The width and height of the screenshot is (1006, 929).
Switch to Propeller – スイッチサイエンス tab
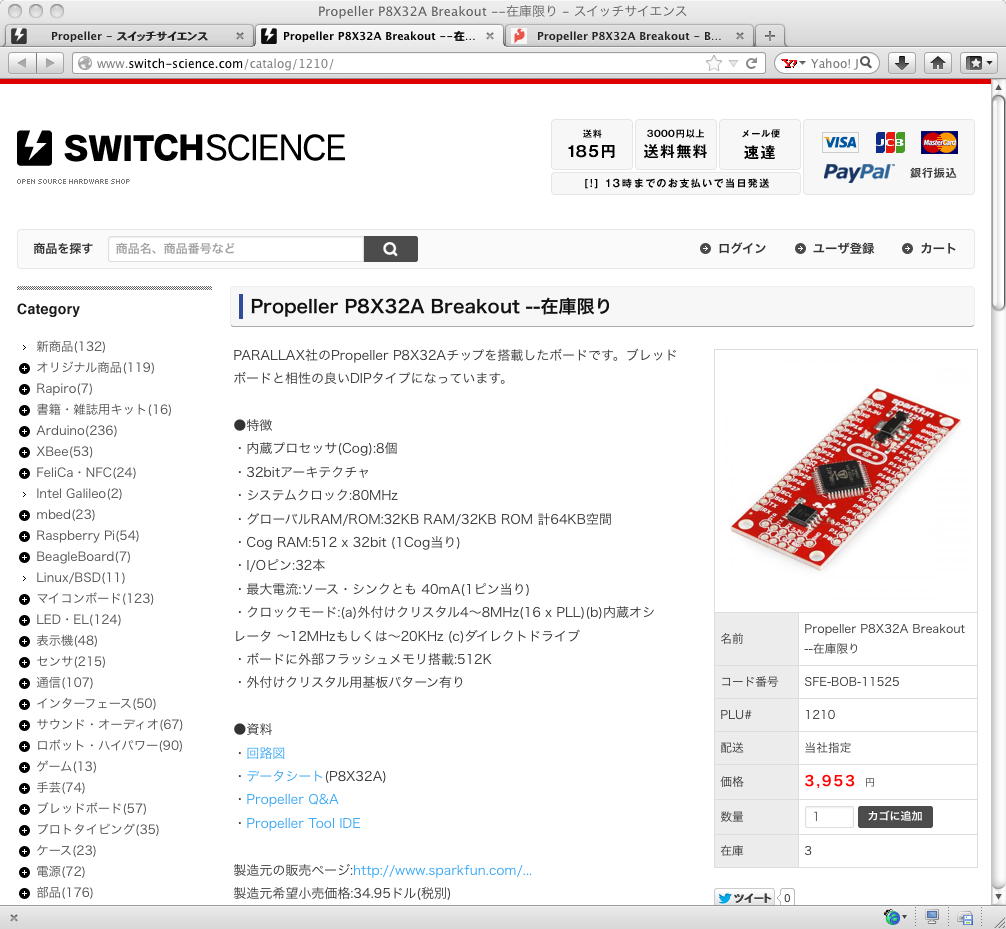click(x=128, y=36)
